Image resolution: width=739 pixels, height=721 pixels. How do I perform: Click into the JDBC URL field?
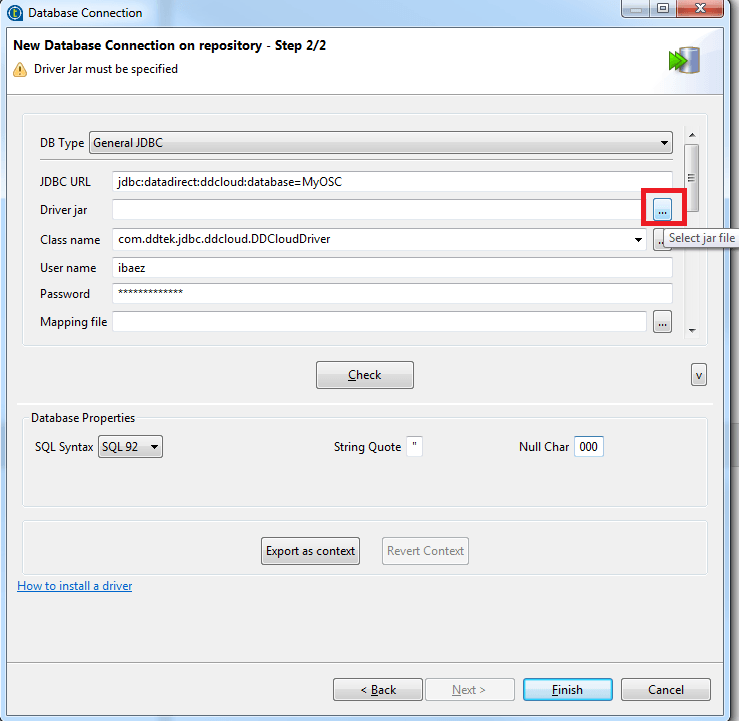392,182
